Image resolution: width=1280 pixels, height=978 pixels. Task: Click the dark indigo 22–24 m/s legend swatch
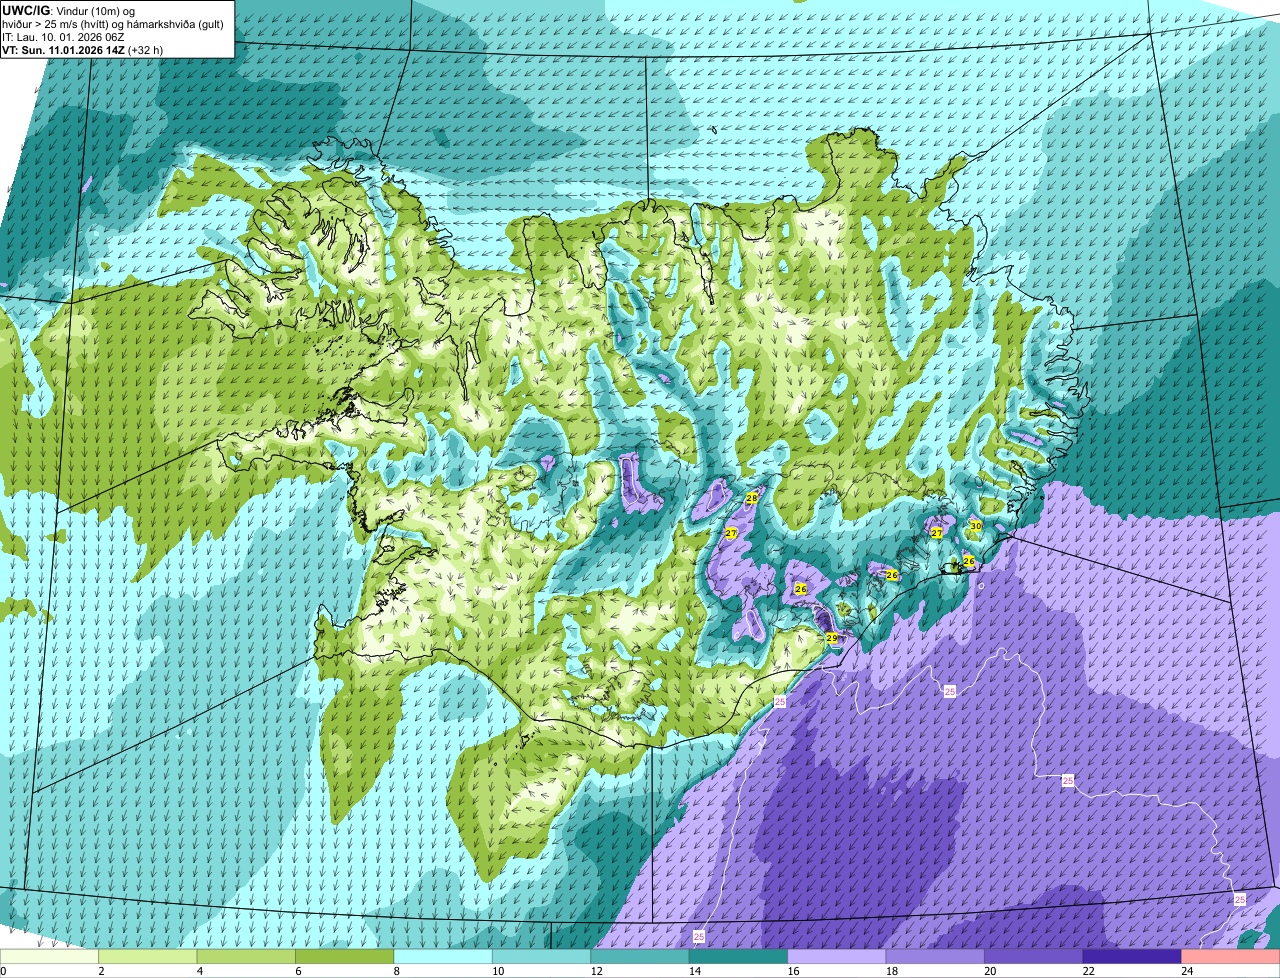(1132, 957)
